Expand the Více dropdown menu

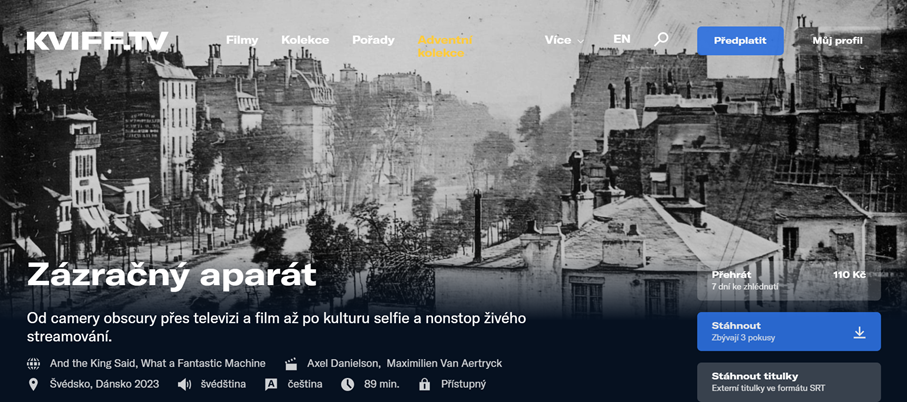pyautogui.click(x=564, y=40)
